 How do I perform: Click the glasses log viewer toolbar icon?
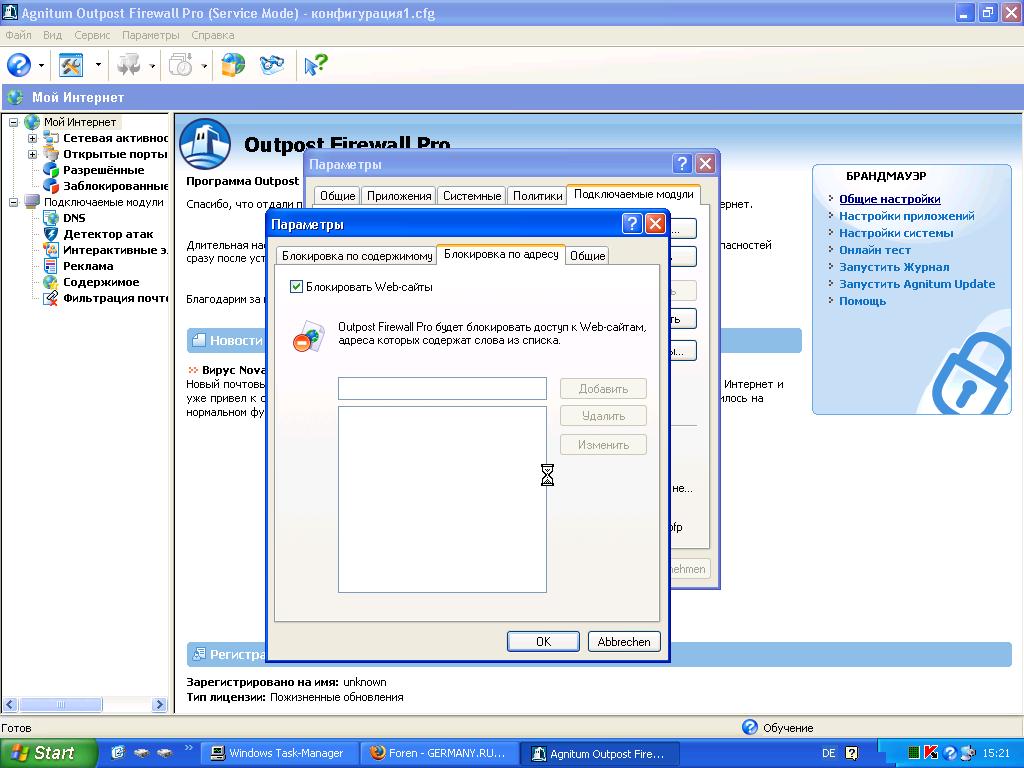coord(272,65)
